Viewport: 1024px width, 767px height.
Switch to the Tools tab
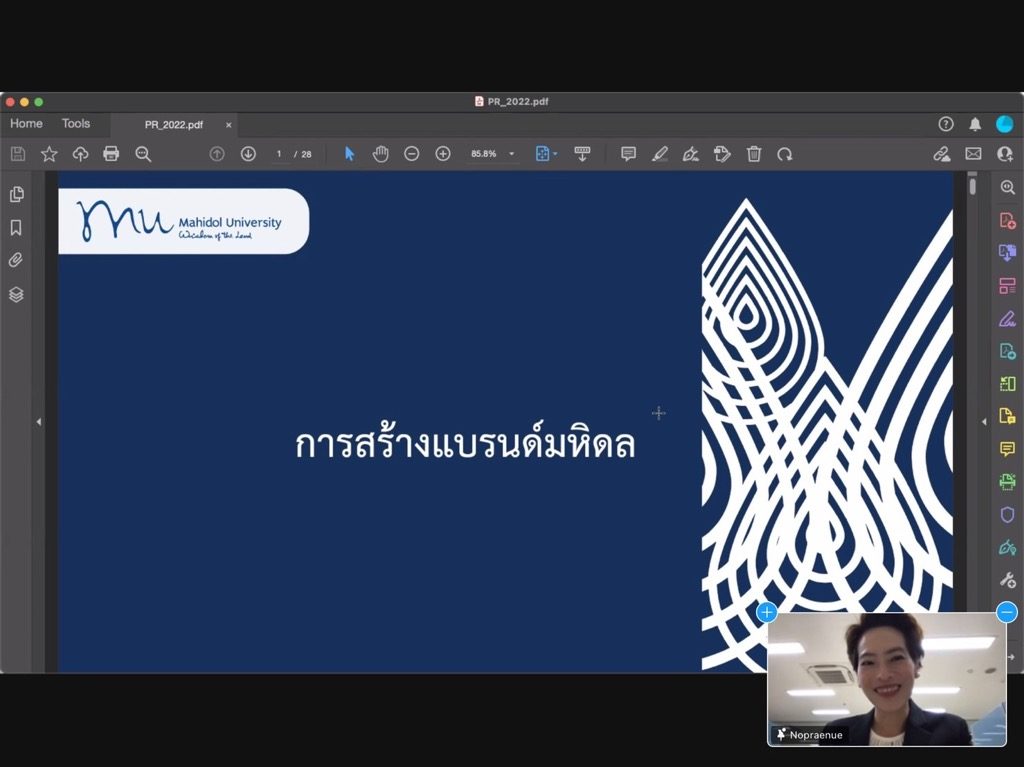click(76, 123)
